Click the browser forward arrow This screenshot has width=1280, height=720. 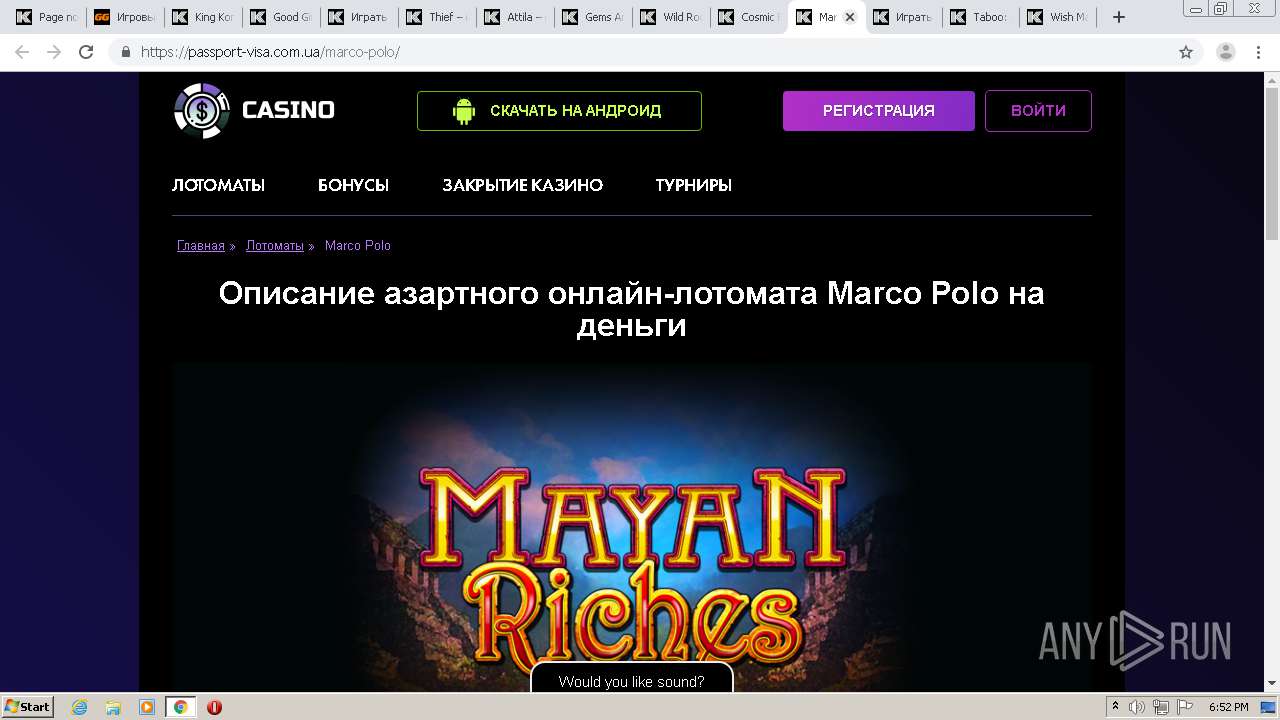tap(54, 52)
